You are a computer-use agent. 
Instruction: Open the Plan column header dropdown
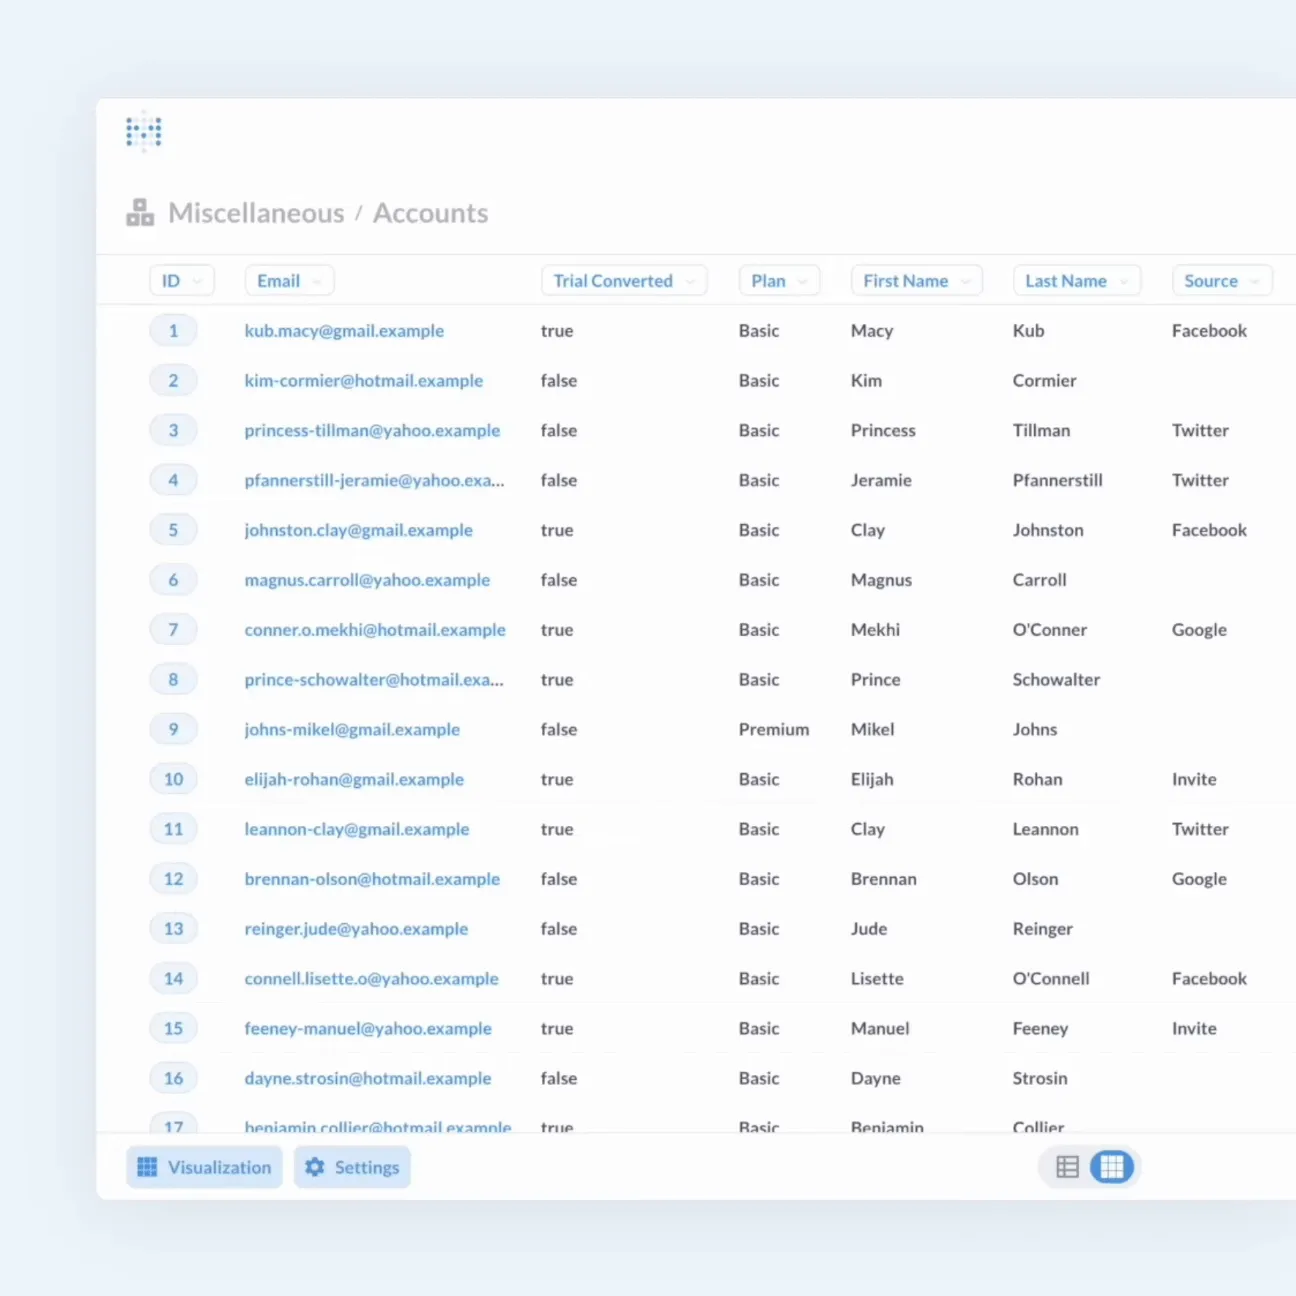[779, 281]
